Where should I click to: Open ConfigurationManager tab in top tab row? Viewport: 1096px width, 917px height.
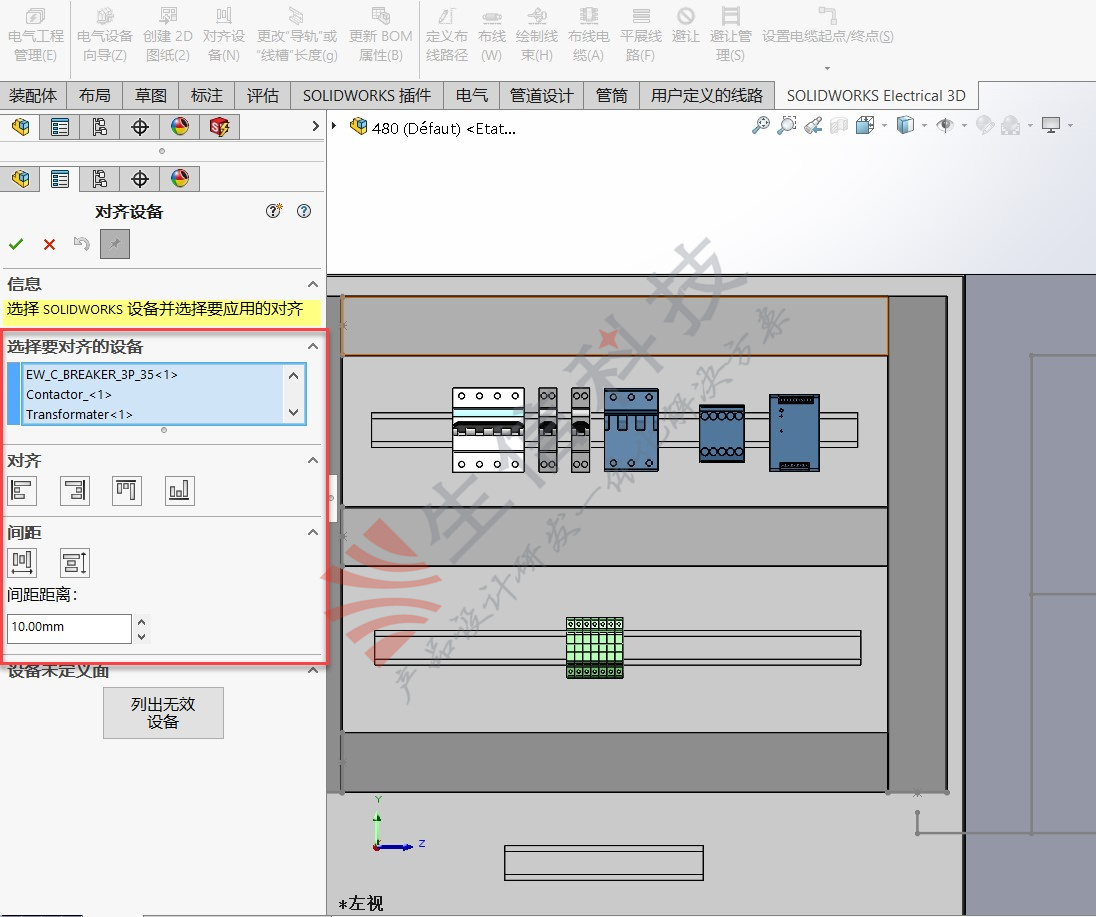click(x=99, y=127)
